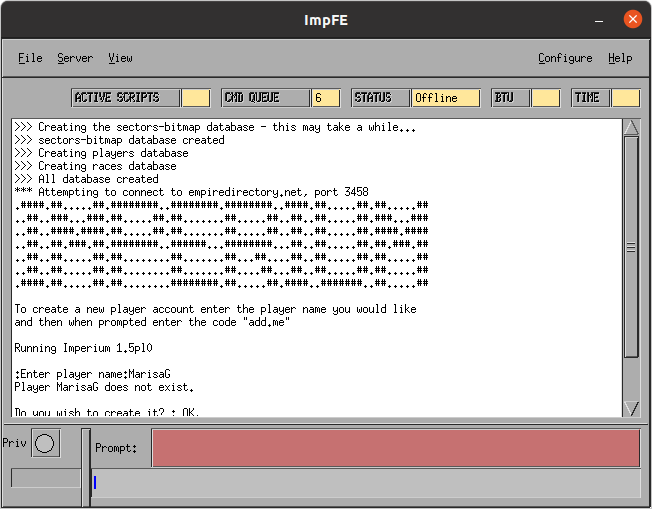
Task: Open the View menu
Action: point(120,58)
